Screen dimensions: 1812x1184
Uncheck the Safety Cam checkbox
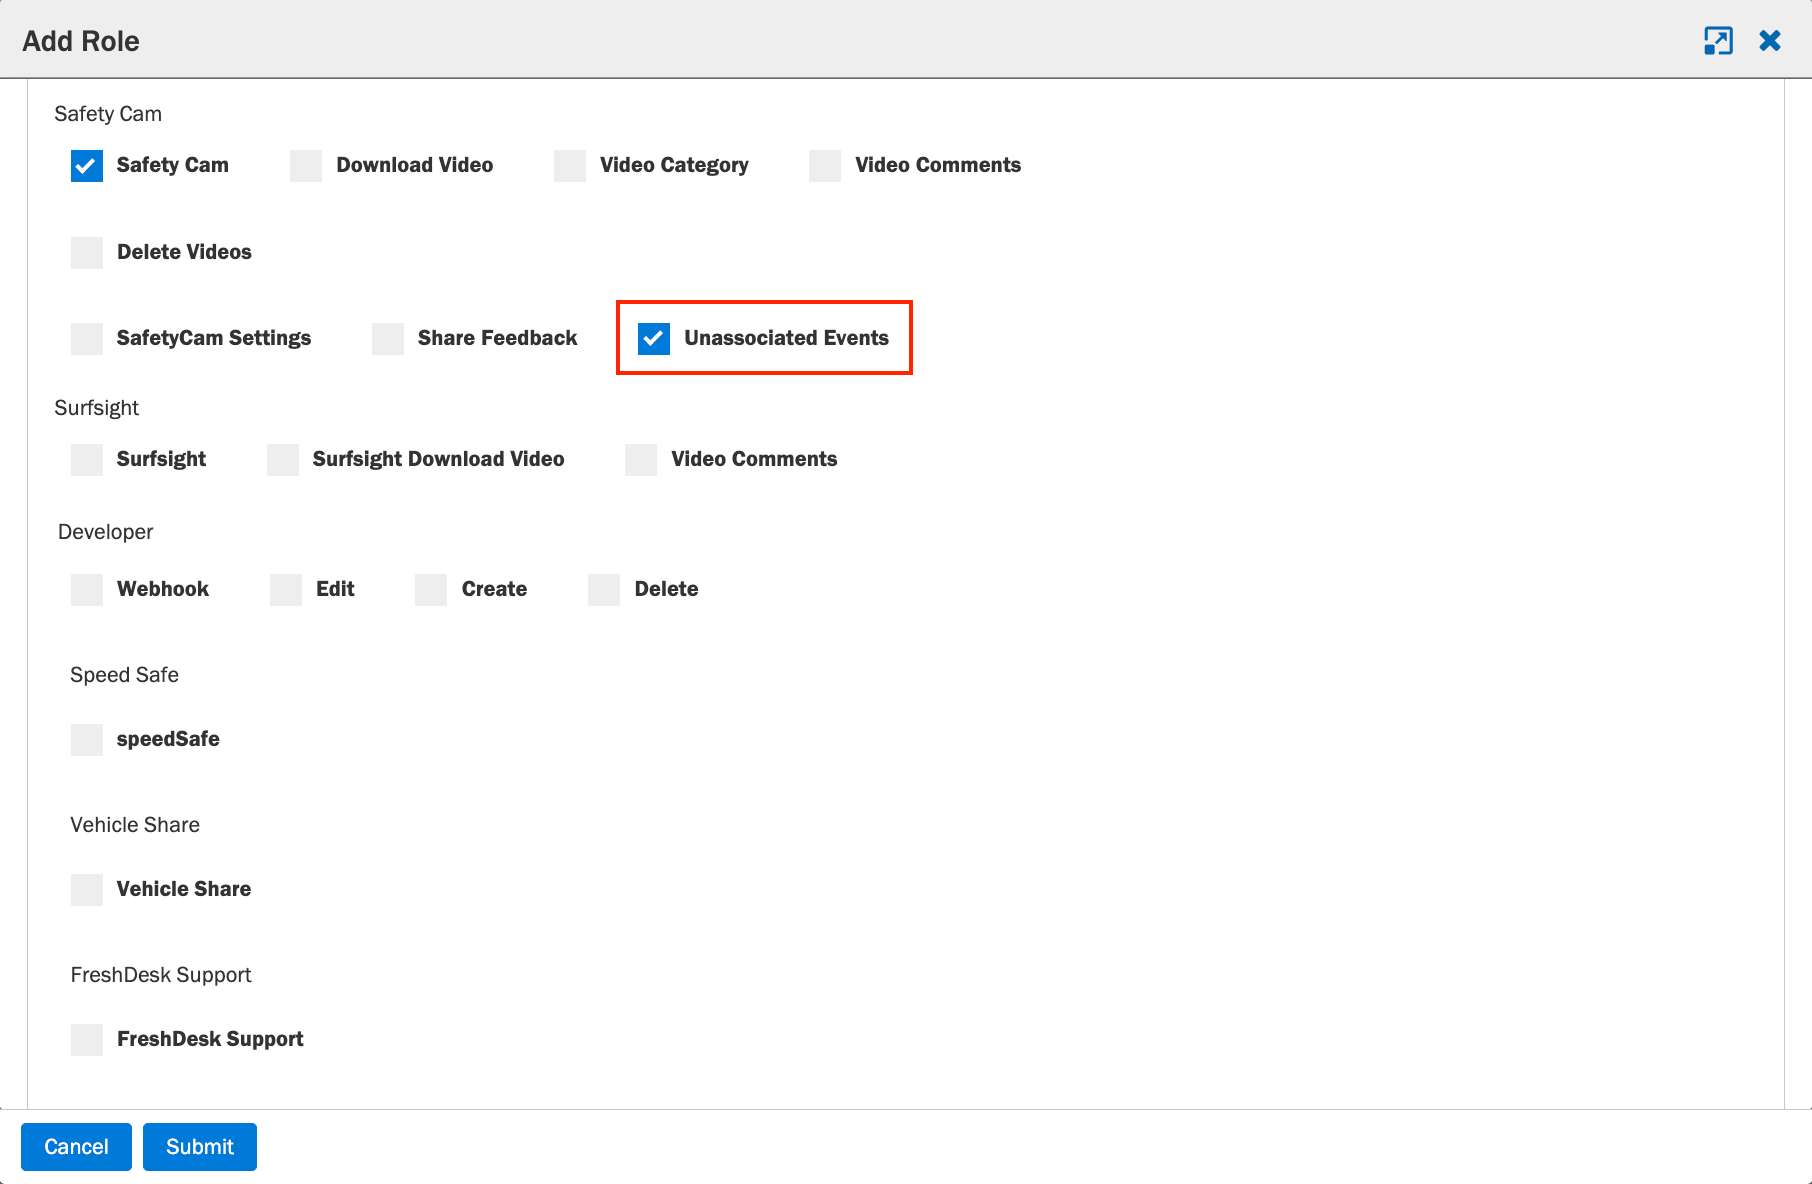point(87,166)
